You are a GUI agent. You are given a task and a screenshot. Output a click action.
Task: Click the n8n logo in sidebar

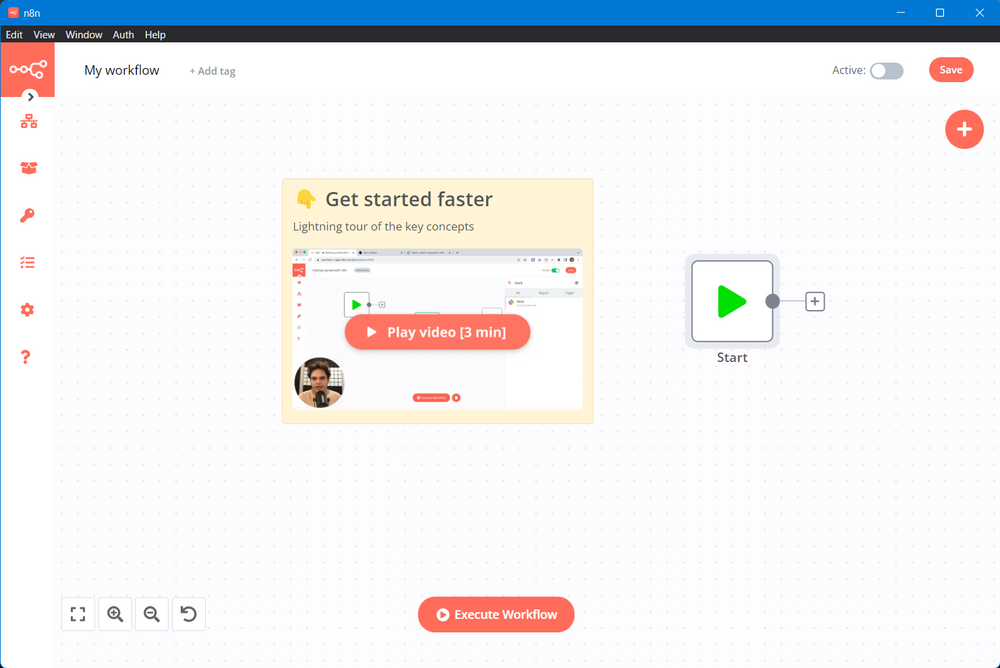pyautogui.click(x=27, y=69)
